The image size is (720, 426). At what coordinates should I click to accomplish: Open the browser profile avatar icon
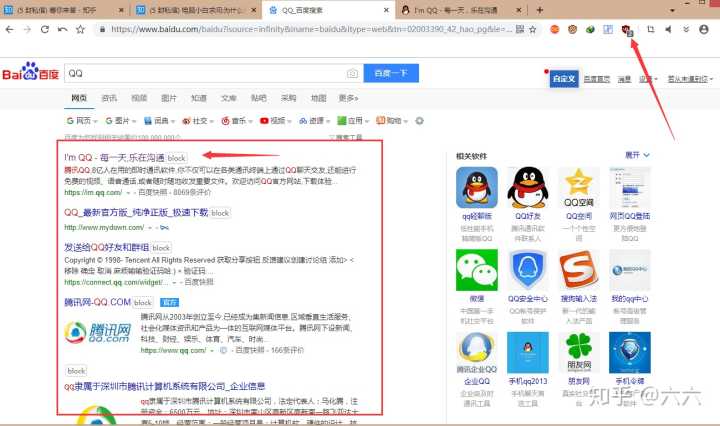coord(703,29)
